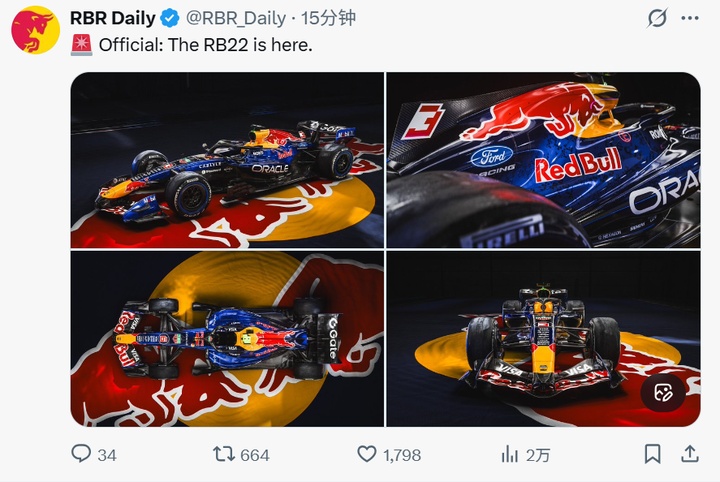Open the side-view RB22 car photo

[227, 160]
